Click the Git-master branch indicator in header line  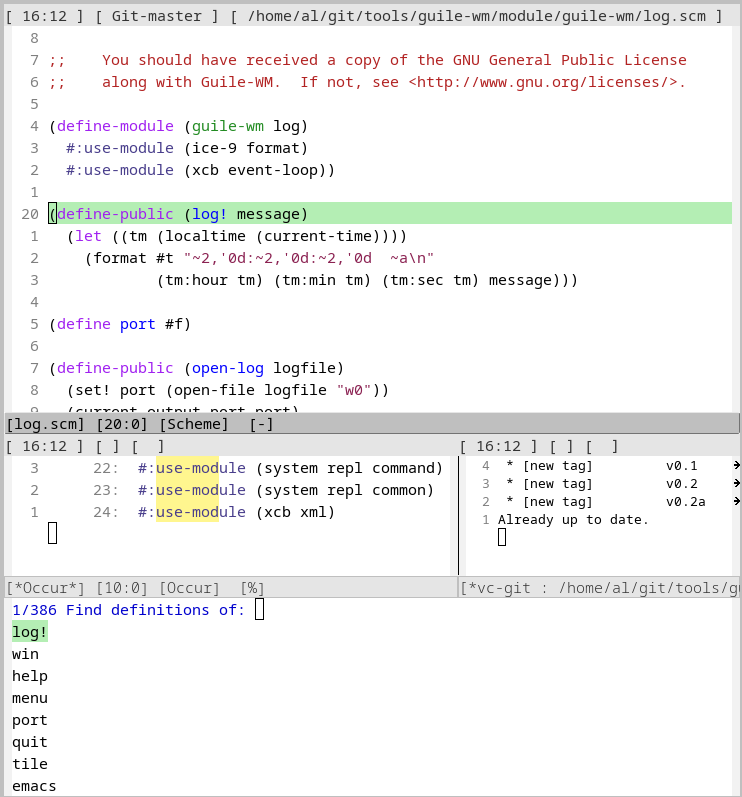(157, 16)
